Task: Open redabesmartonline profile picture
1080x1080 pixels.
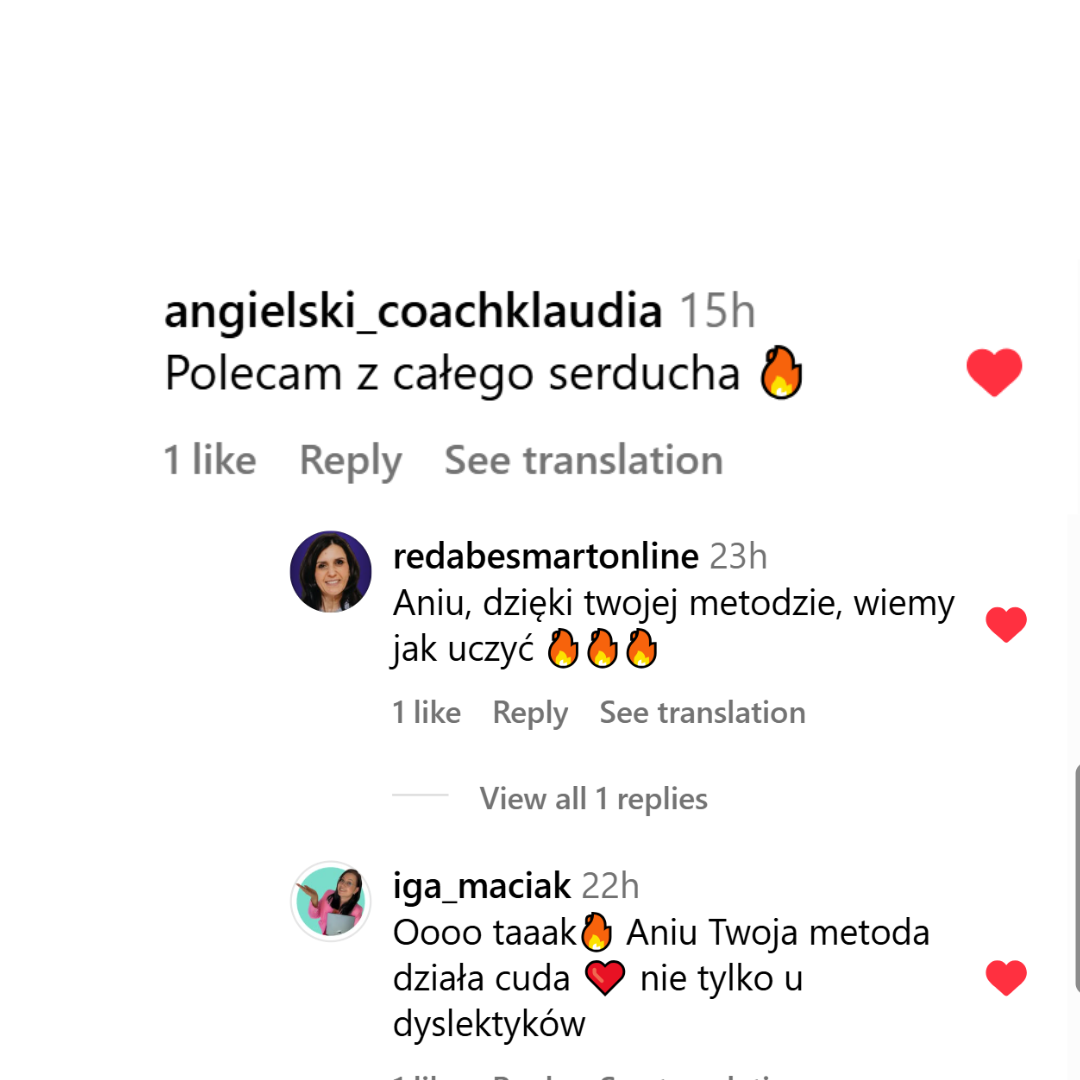Action: click(331, 572)
